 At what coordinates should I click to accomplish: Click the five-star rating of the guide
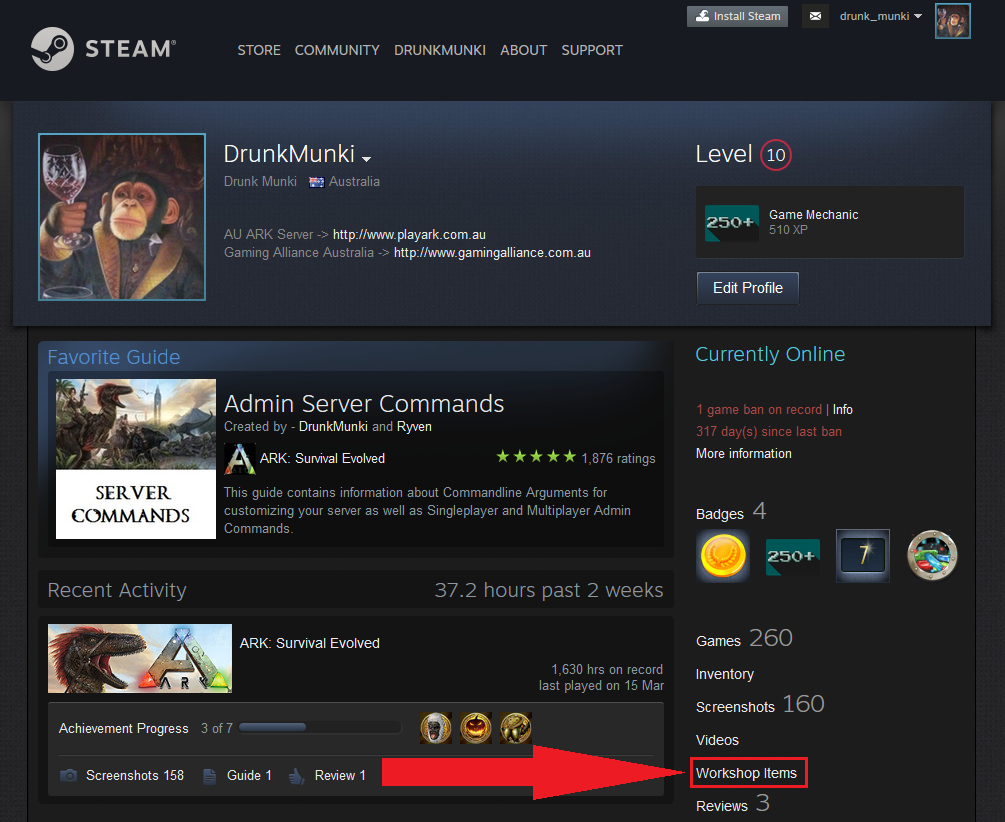click(x=536, y=457)
